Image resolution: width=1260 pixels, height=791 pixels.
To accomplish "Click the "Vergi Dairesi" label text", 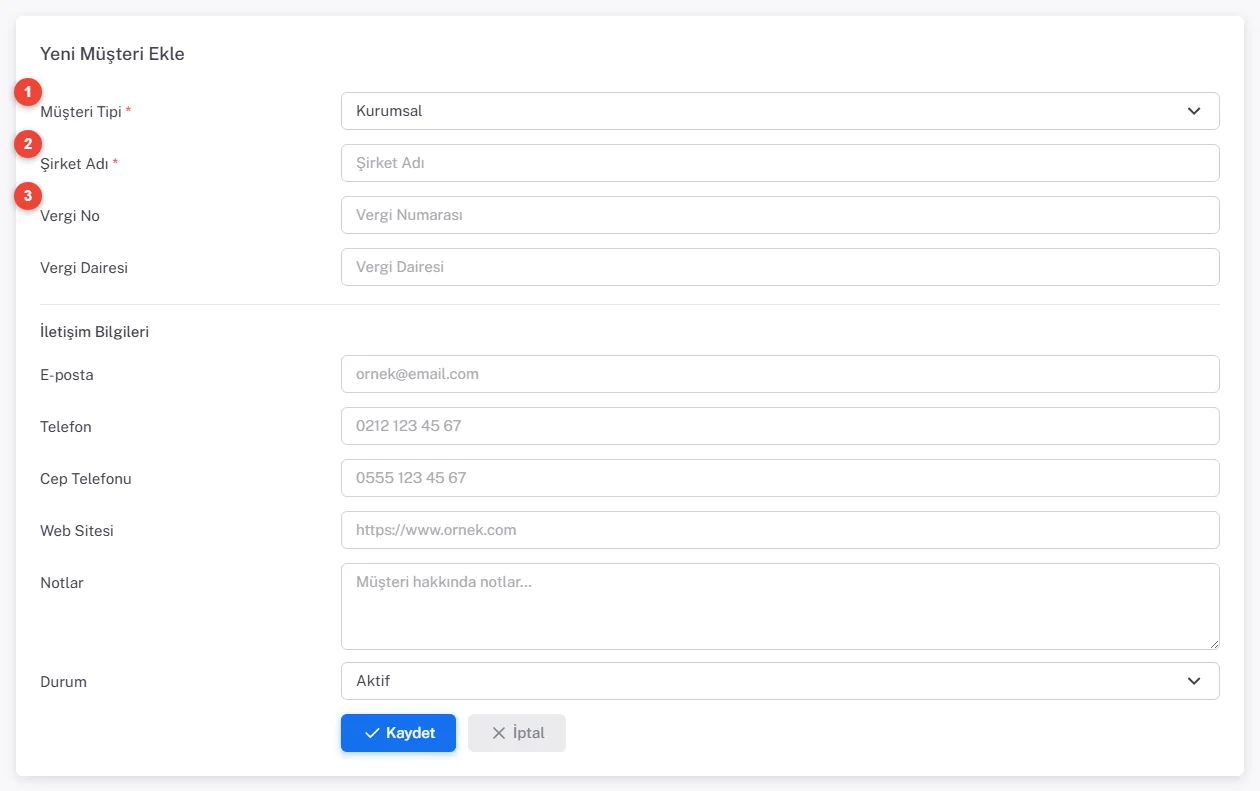I will point(84,268).
